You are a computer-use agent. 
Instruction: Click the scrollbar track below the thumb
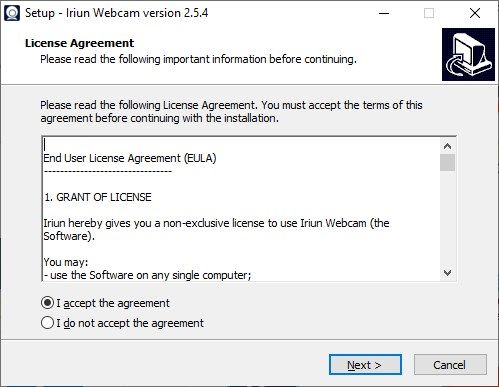(x=447, y=218)
